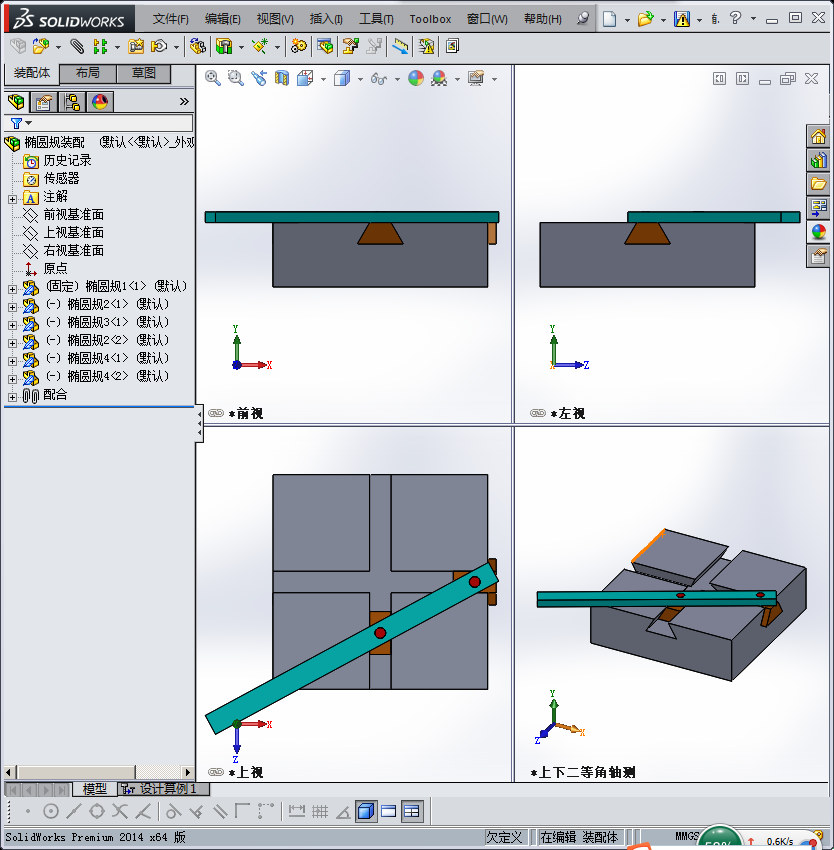Open the FeatureManager design tree tab
Viewport: 834px width, 850px height.
(x=16, y=101)
